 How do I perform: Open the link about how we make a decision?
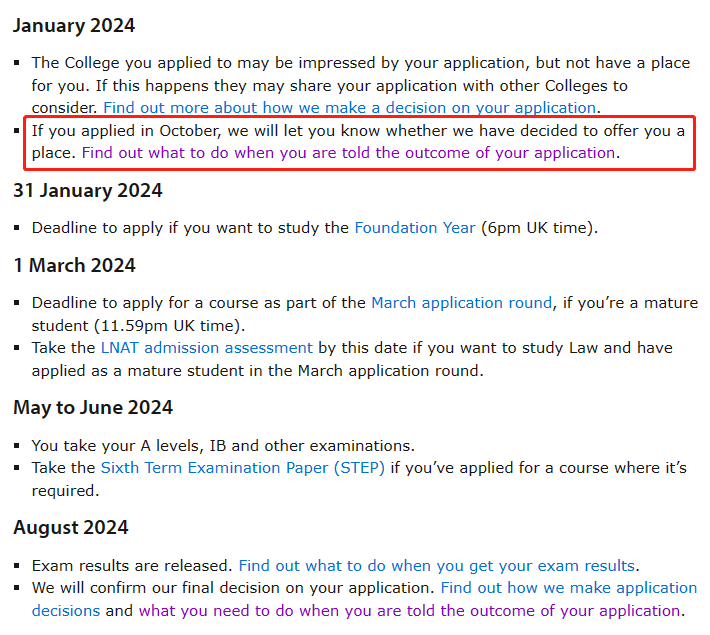[349, 108]
